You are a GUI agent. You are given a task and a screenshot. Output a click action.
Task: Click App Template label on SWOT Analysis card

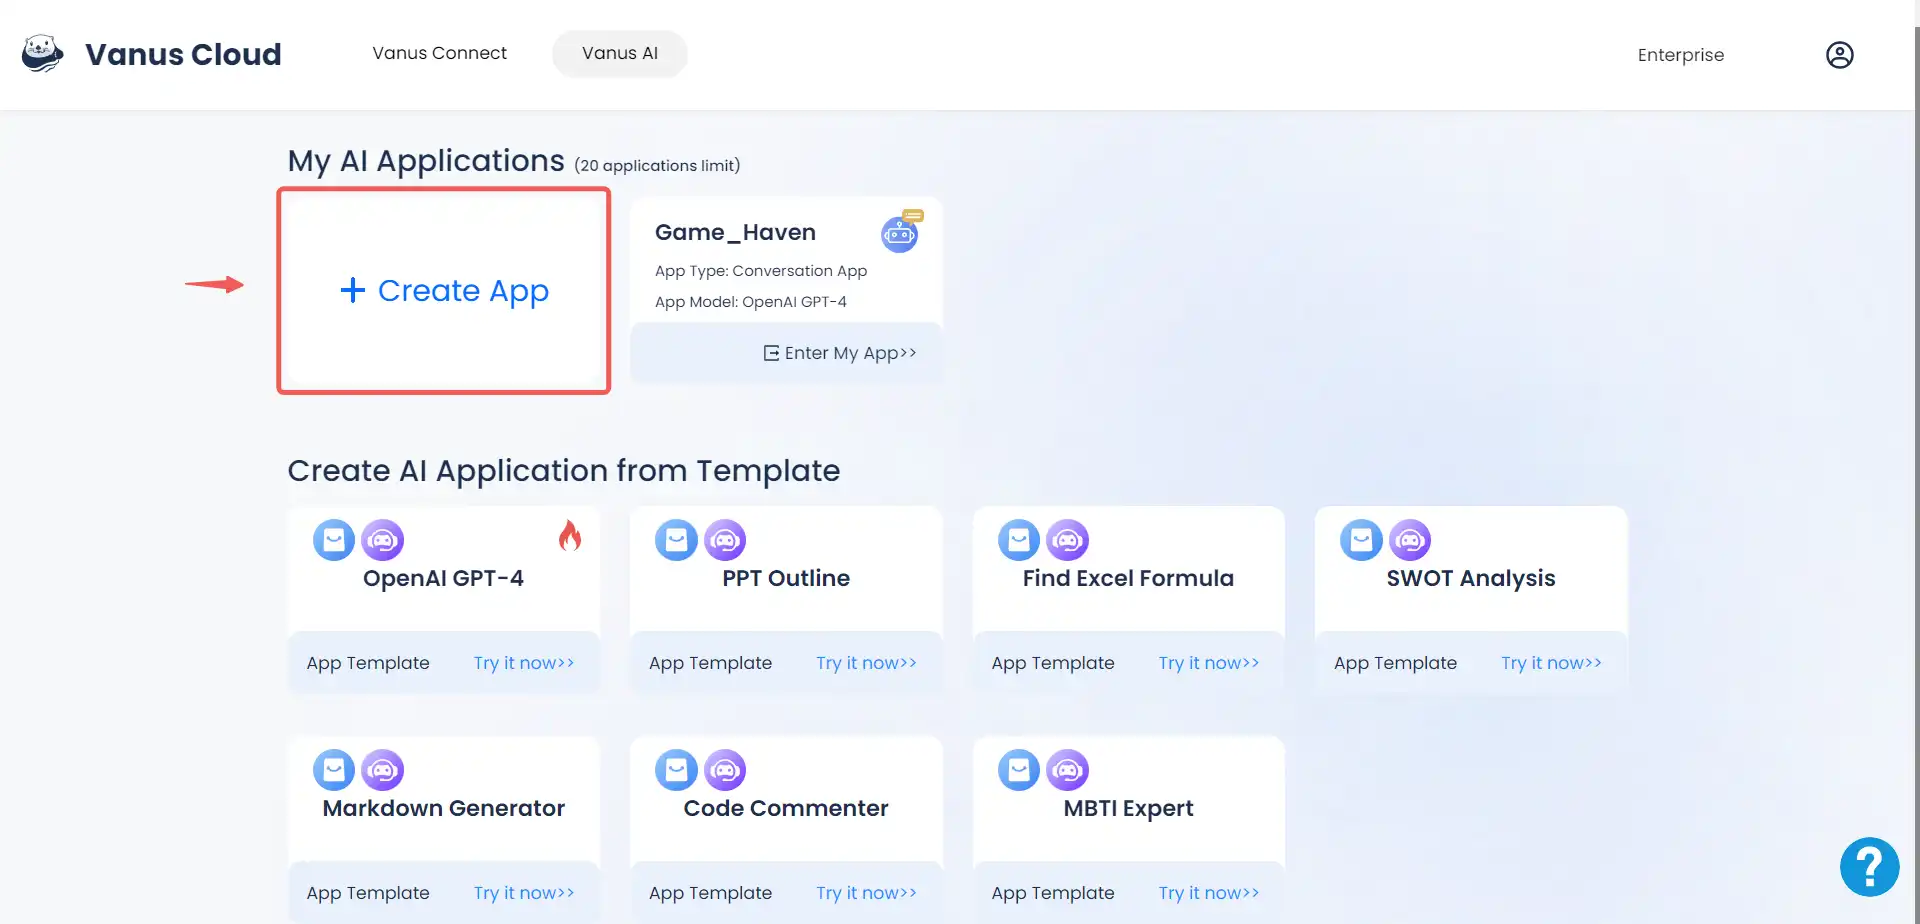[1395, 663]
